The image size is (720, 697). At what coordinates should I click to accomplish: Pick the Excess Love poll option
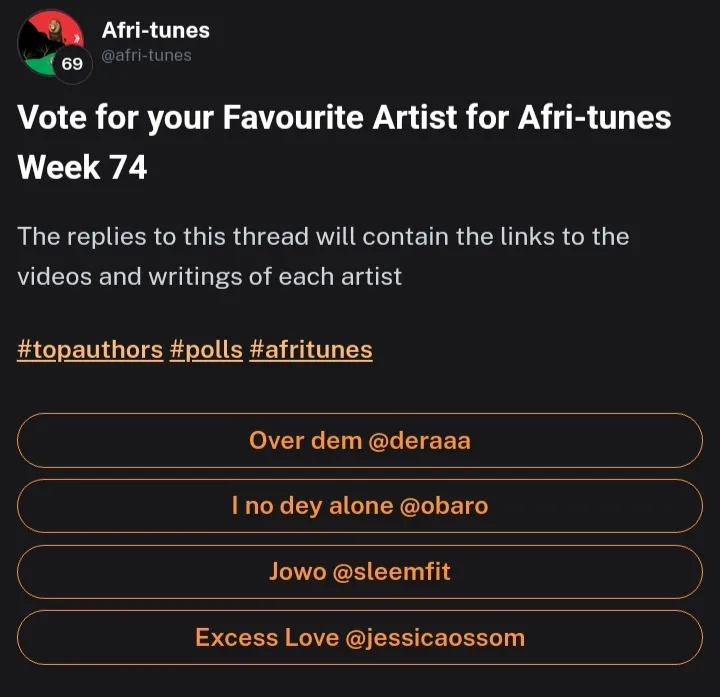[266, 638]
